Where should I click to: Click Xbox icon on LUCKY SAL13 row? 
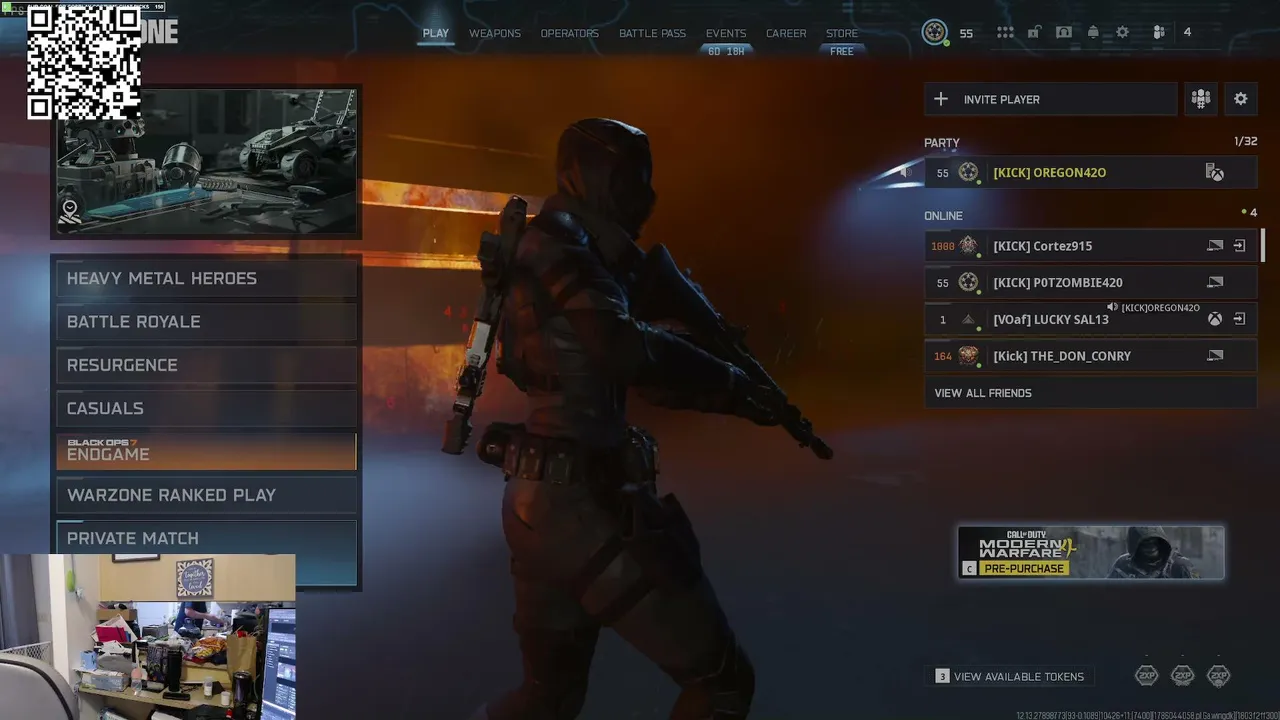click(1214, 320)
